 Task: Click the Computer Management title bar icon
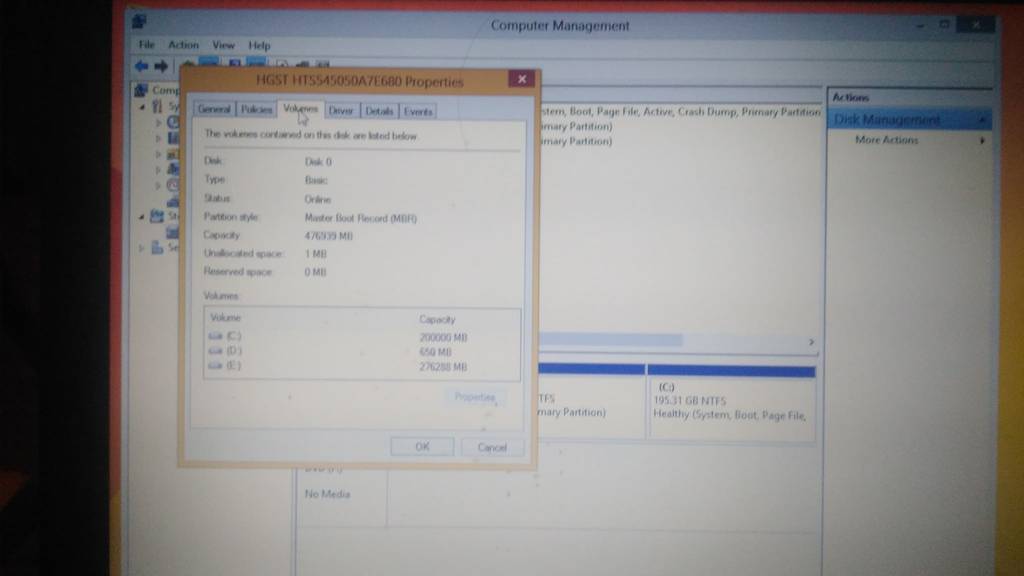[x=139, y=22]
